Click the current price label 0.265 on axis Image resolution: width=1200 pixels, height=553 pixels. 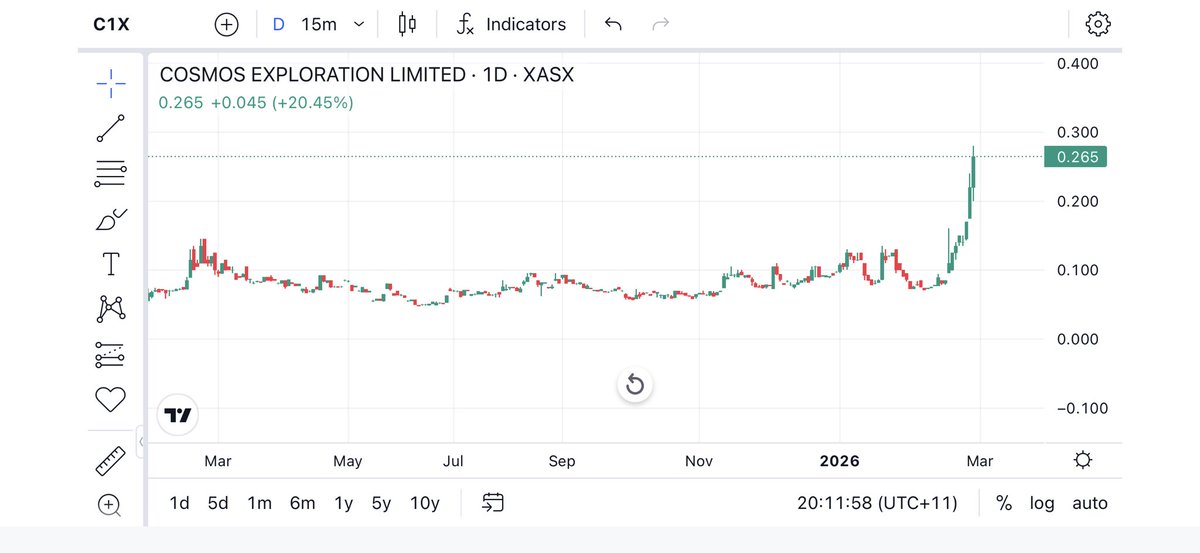pyautogui.click(x=1075, y=157)
